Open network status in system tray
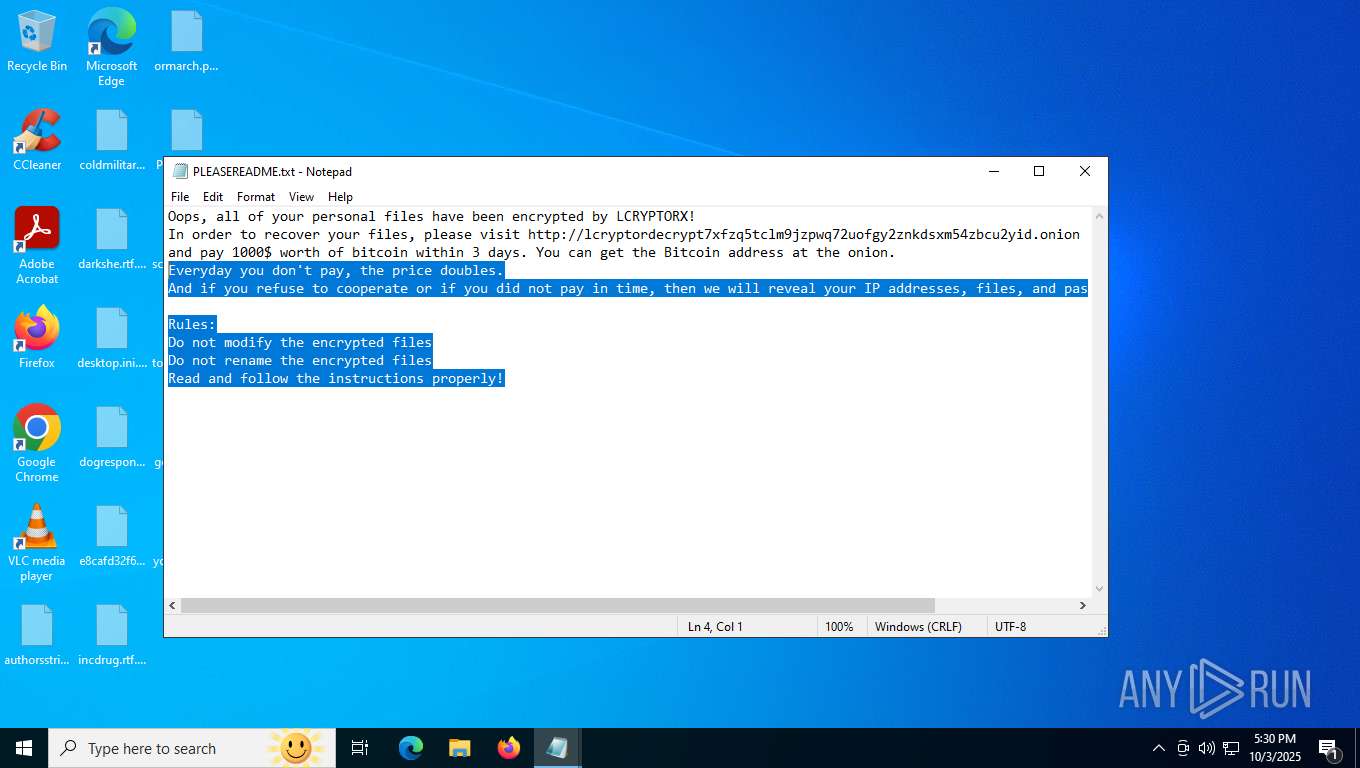 pyautogui.click(x=1231, y=748)
